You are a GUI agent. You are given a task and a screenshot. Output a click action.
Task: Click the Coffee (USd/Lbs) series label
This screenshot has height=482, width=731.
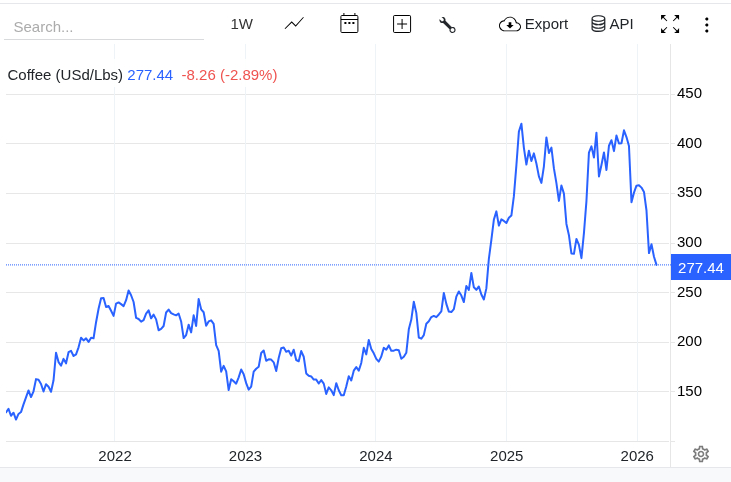[65, 75]
